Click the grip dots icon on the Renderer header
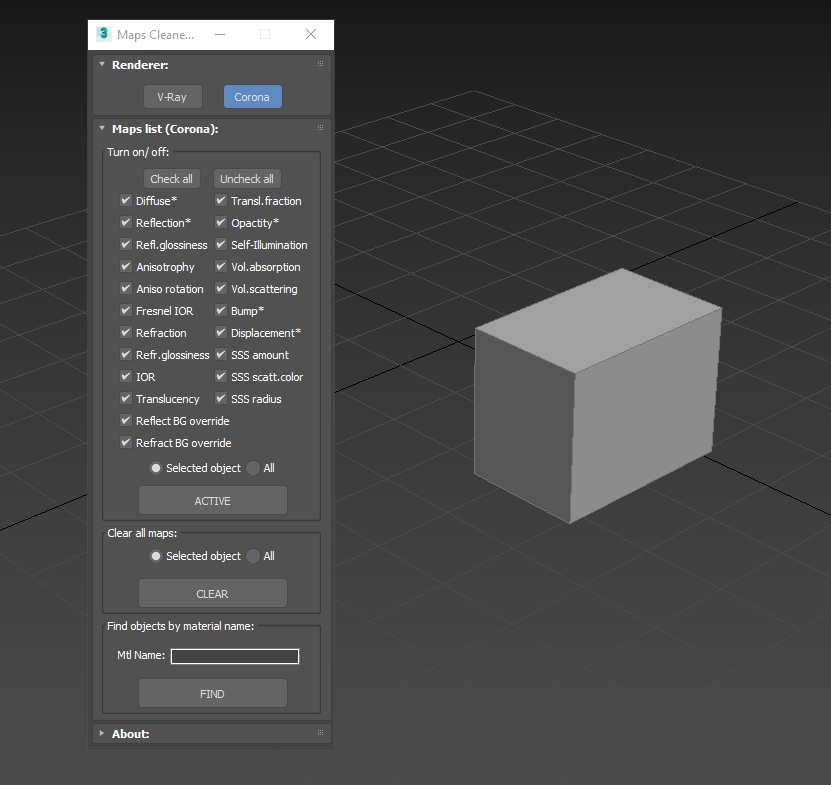The height and width of the screenshot is (785, 831). 319,63
